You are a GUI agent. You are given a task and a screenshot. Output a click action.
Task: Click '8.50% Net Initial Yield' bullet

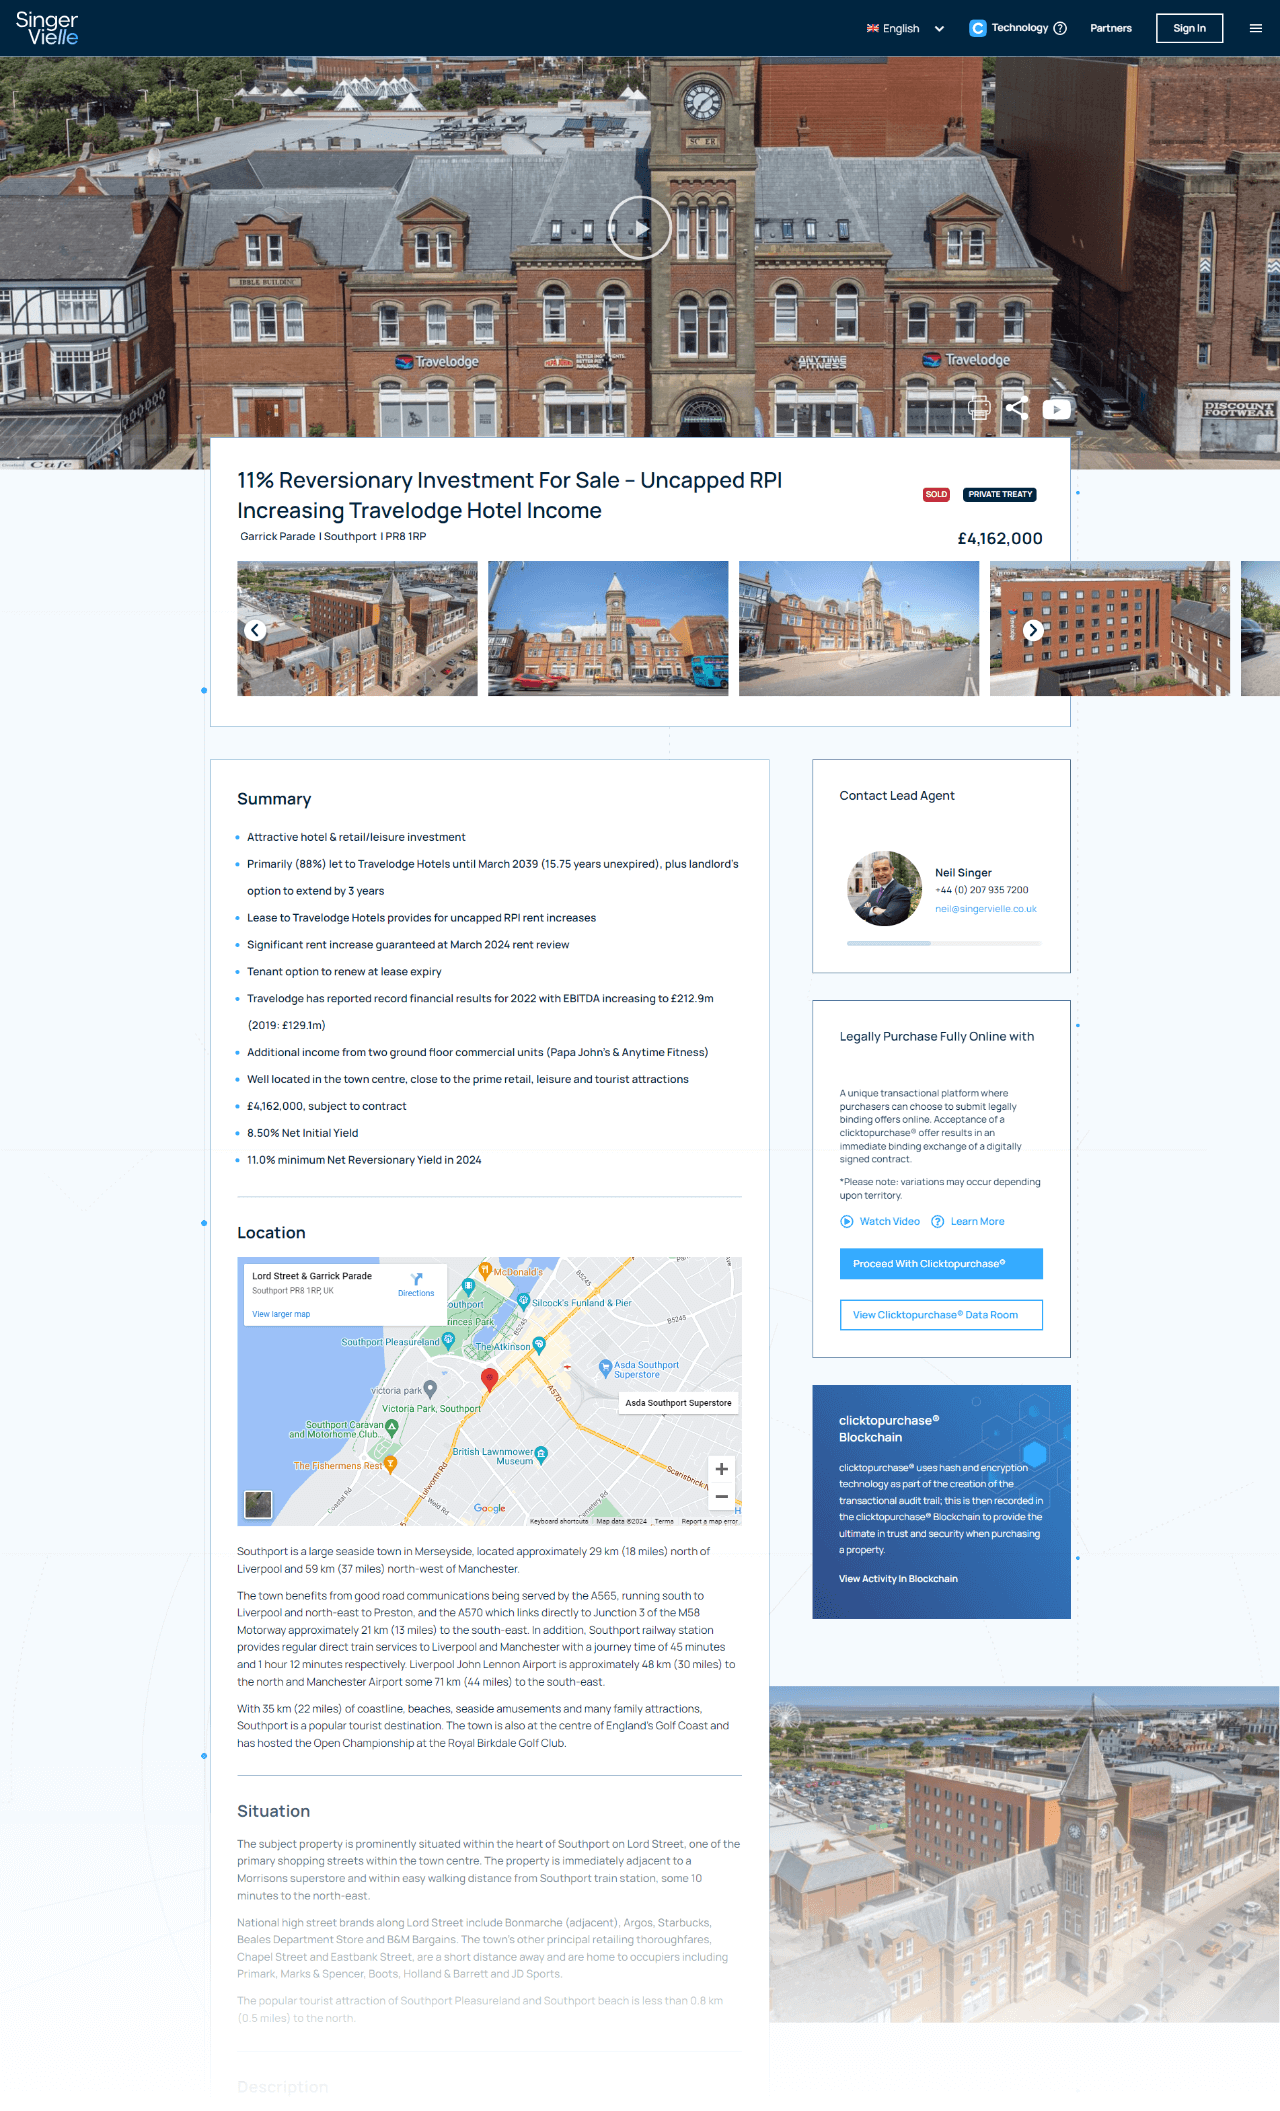[302, 1133]
